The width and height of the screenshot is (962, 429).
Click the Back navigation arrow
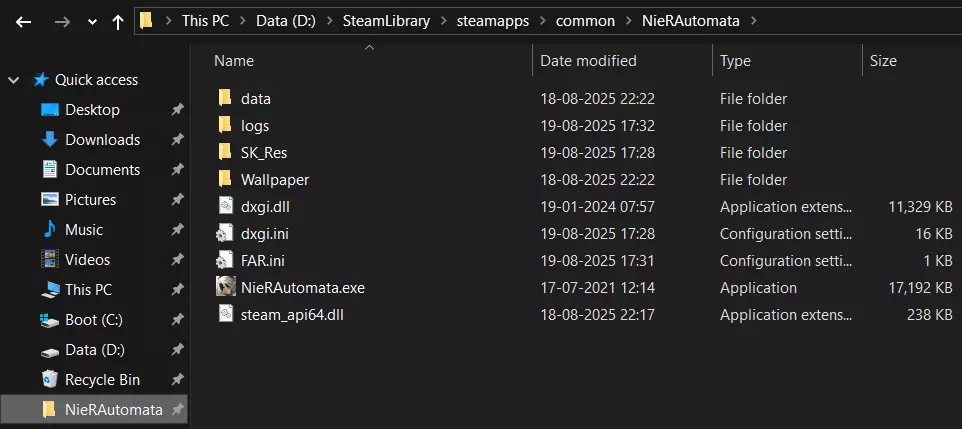click(23, 21)
